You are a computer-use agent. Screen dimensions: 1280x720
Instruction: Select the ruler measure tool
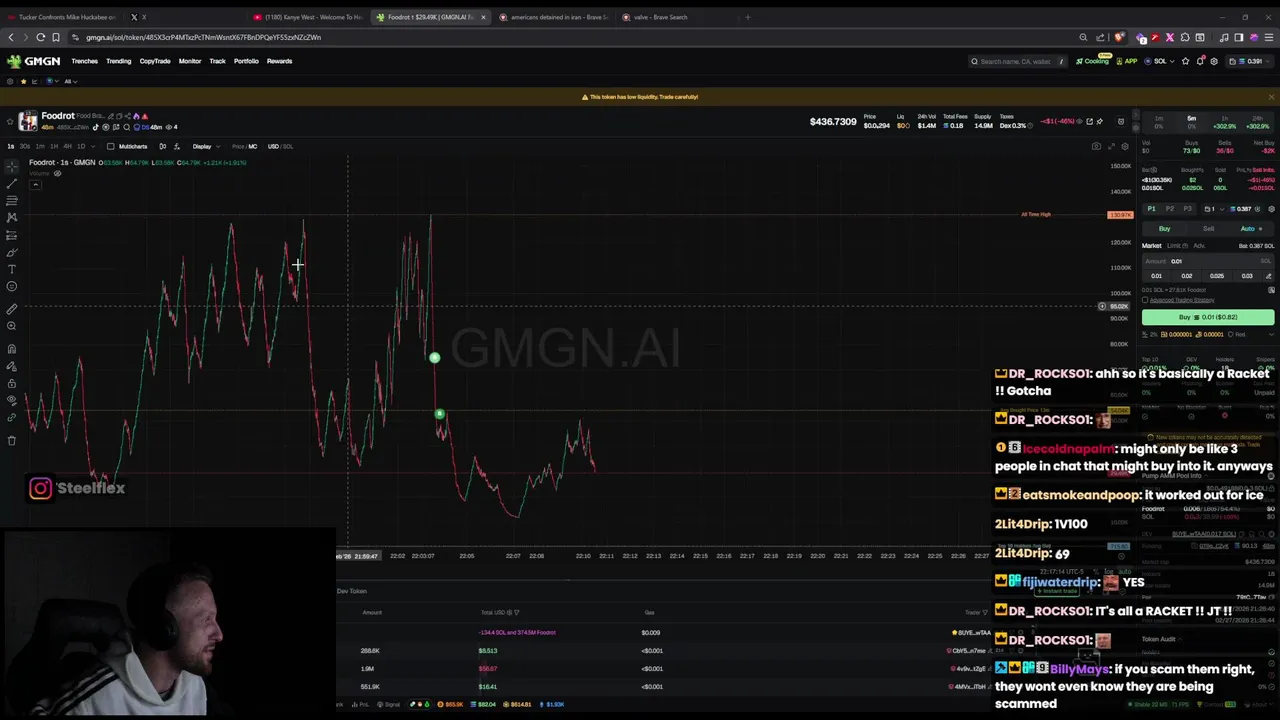11,309
